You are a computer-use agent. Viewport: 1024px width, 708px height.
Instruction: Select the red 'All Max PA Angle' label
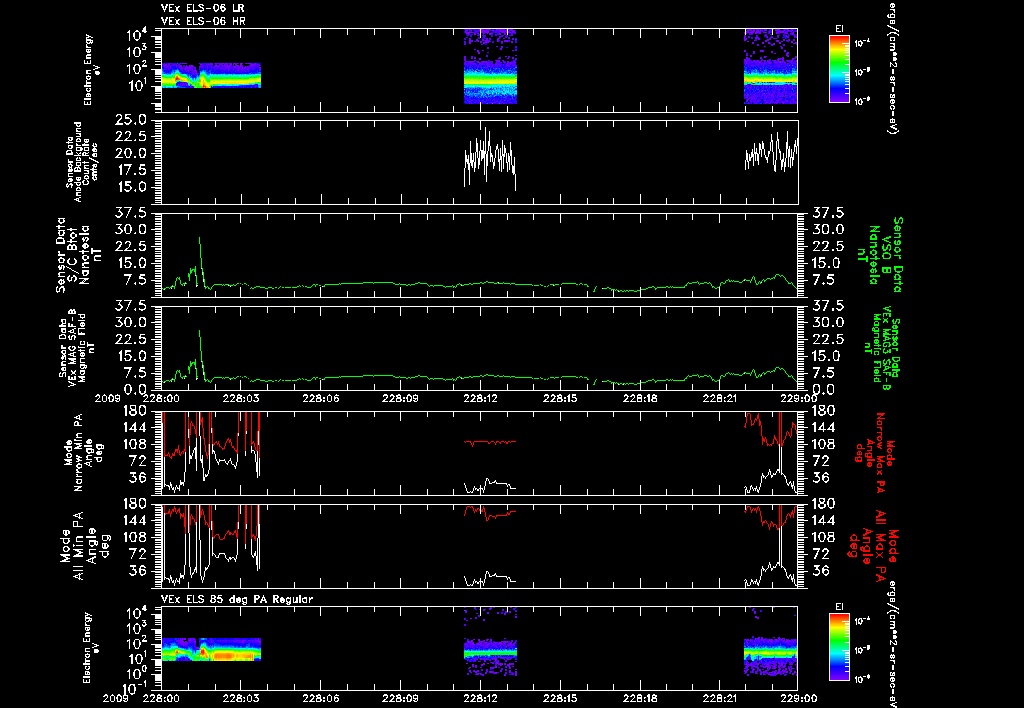coord(872,545)
